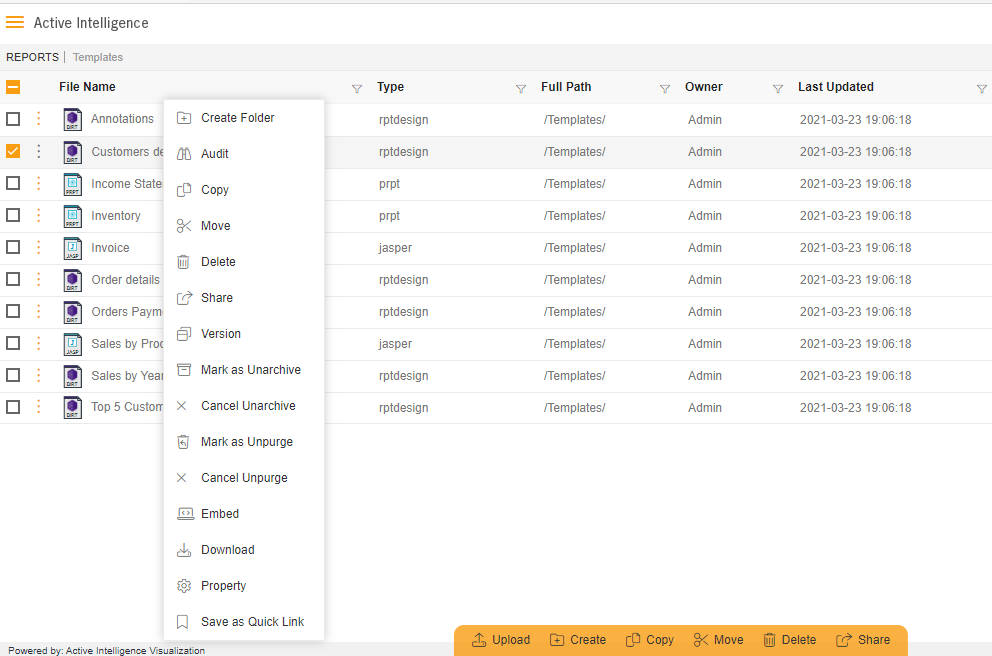992x656 pixels.
Task: Open three-dot menu for Inventory row
Action: tap(39, 215)
